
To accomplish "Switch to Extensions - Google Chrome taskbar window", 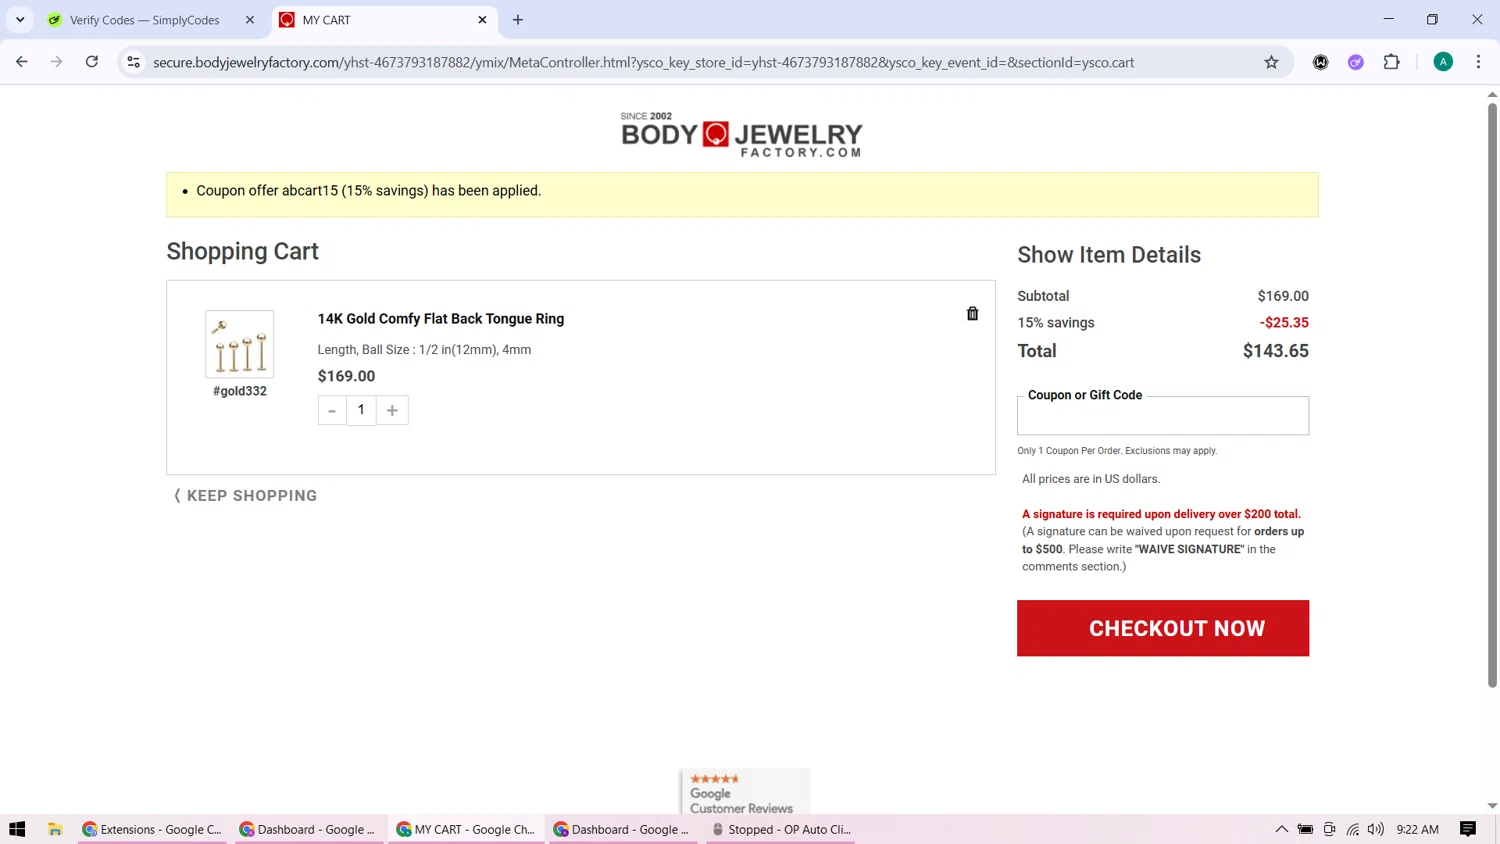I will click(153, 829).
